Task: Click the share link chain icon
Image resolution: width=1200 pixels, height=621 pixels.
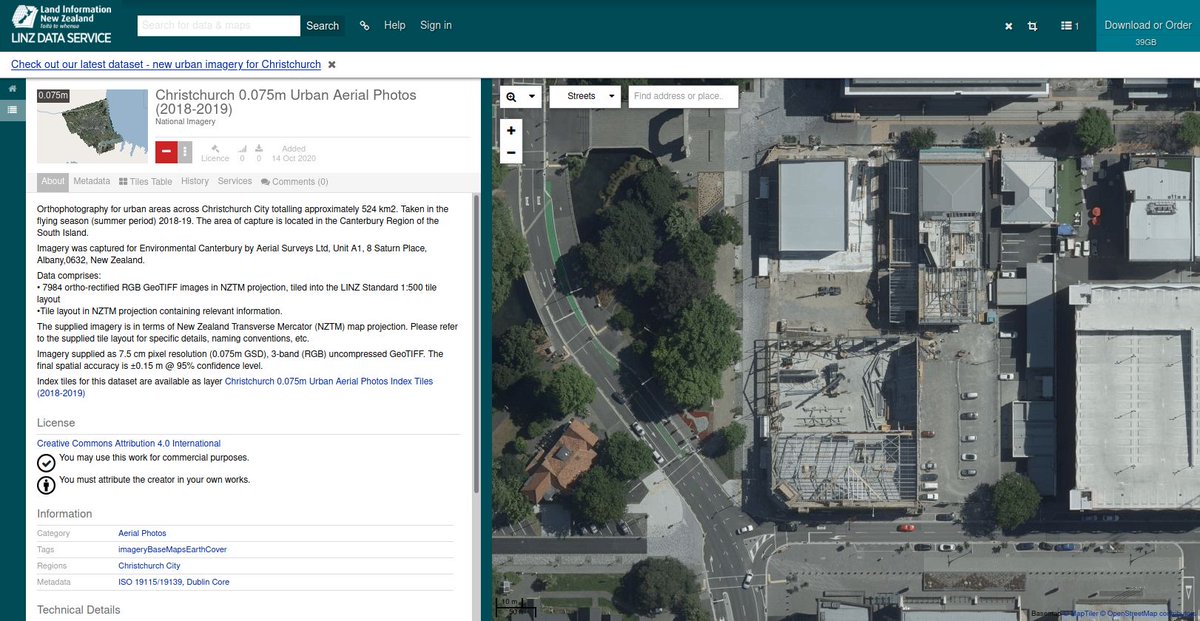Action: [364, 26]
